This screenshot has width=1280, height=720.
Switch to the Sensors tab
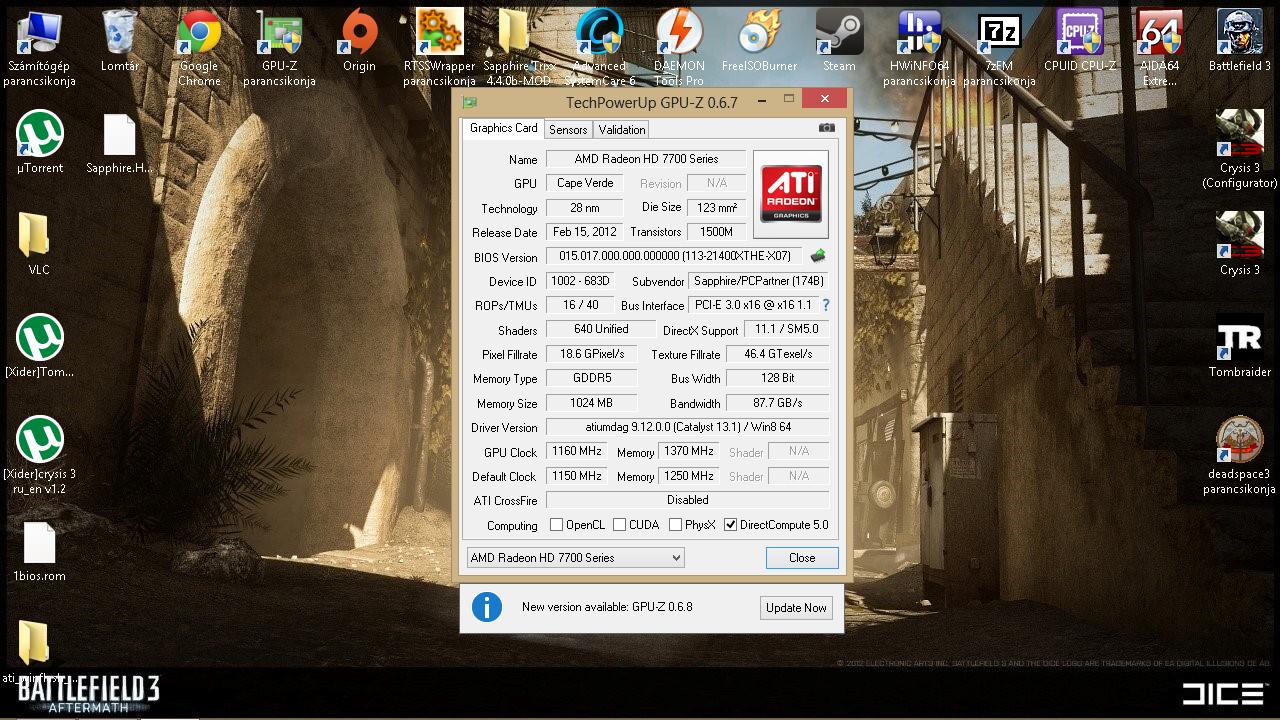point(568,130)
